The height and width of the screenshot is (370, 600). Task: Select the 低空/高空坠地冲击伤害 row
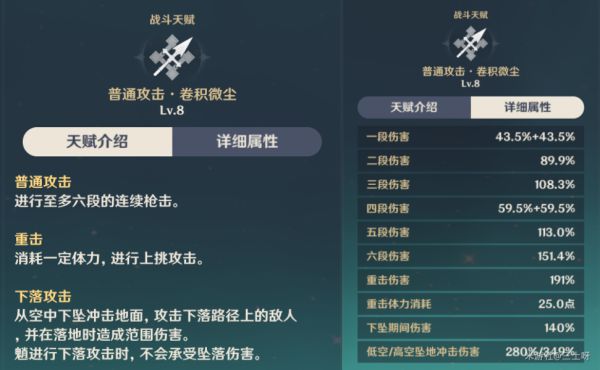click(471, 352)
